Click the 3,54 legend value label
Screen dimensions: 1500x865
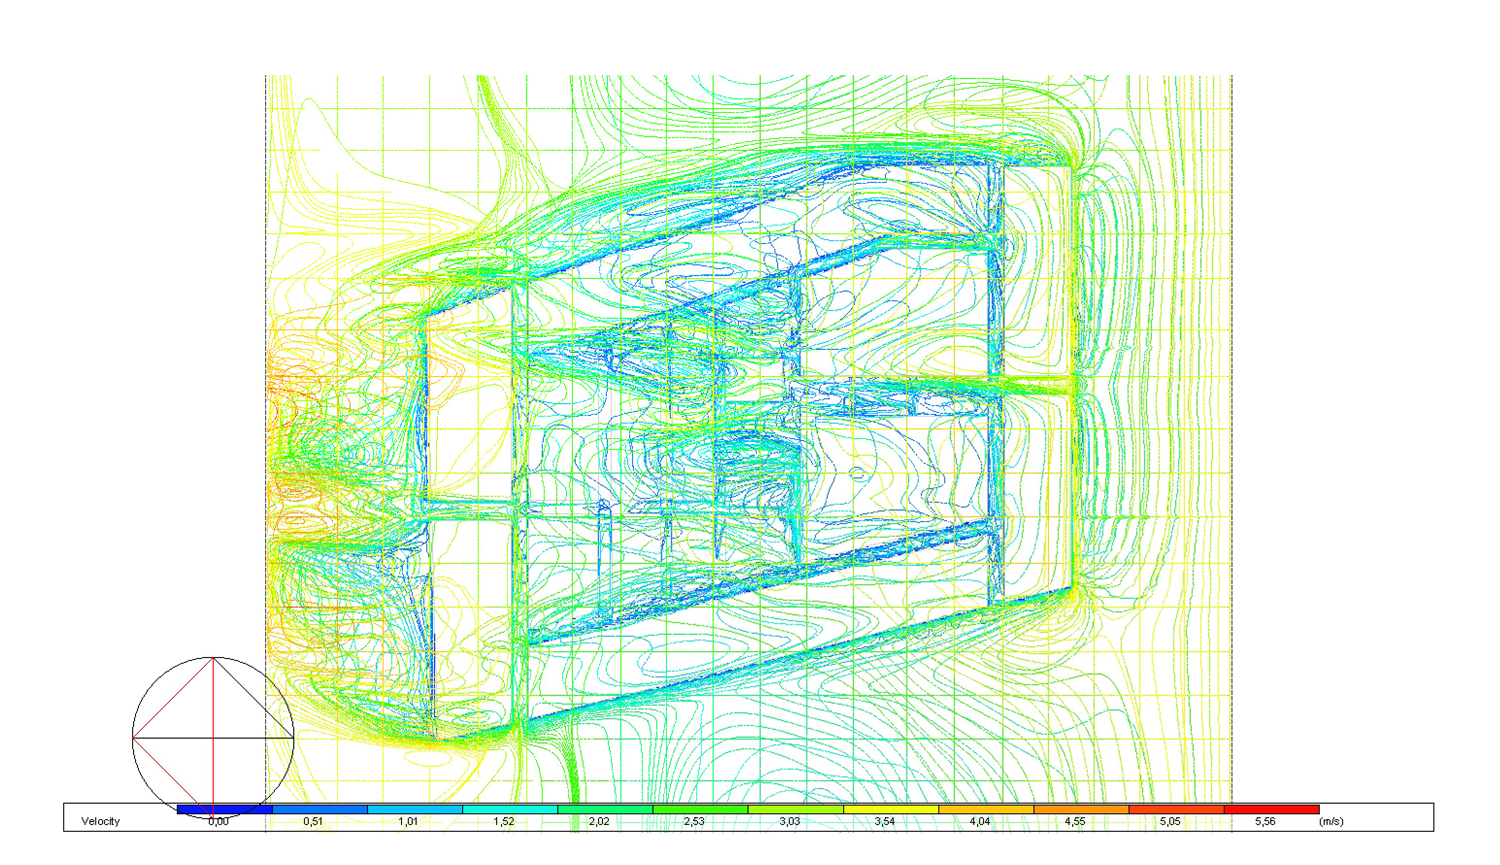click(884, 821)
